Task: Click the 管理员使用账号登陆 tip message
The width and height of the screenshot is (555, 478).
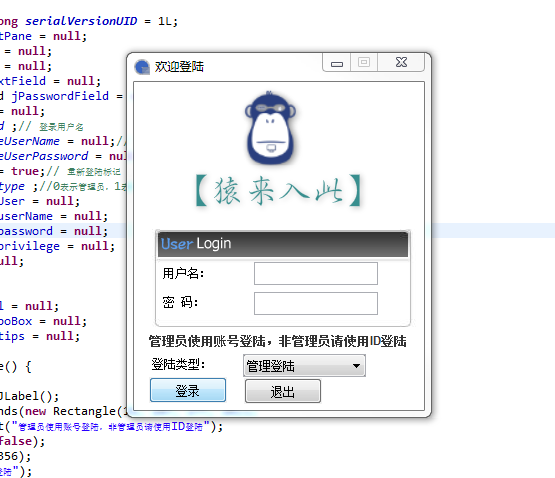Action: (278, 341)
